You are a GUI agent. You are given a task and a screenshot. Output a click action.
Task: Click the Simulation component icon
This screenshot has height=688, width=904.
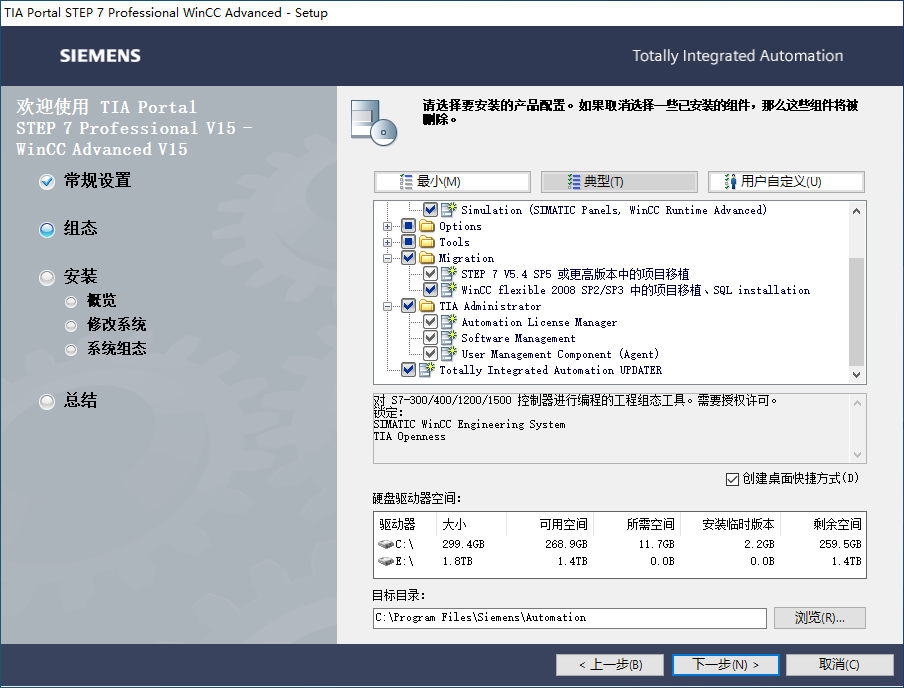pos(449,209)
